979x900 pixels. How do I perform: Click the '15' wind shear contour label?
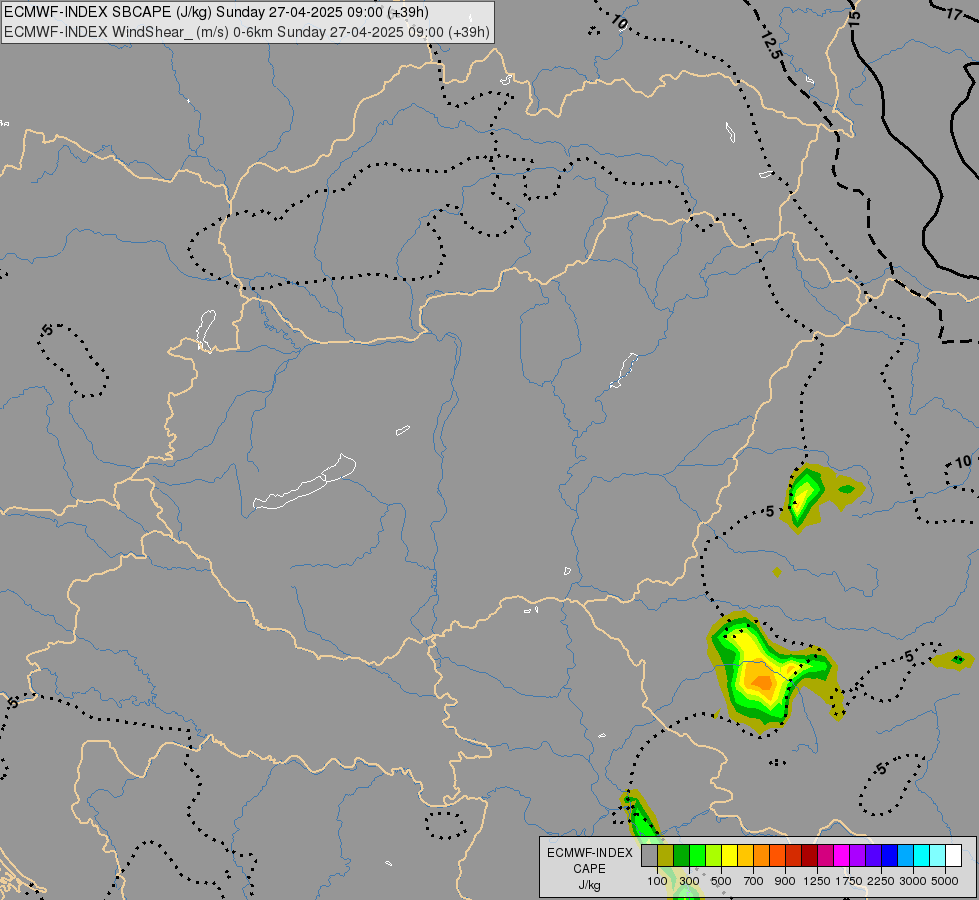click(x=854, y=17)
